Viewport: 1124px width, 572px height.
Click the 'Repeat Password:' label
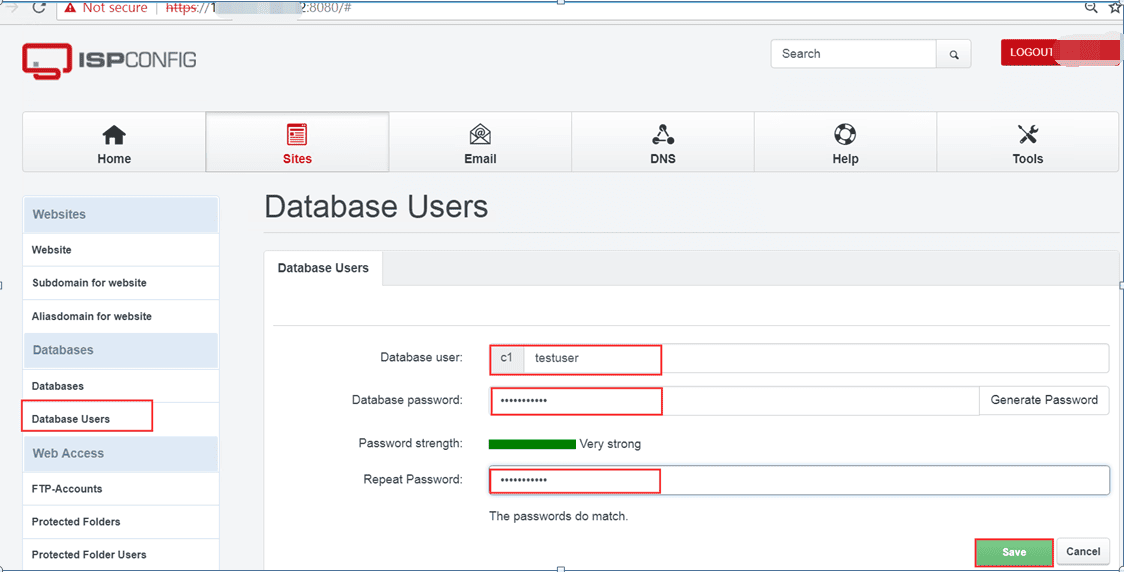413,480
